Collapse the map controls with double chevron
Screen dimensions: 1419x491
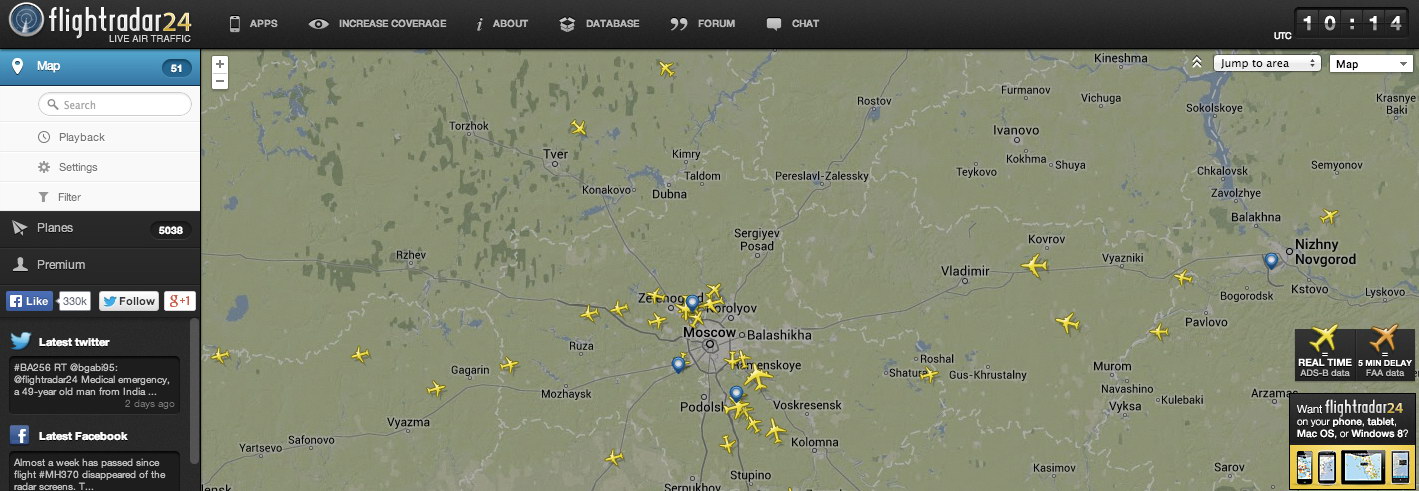coord(1198,63)
